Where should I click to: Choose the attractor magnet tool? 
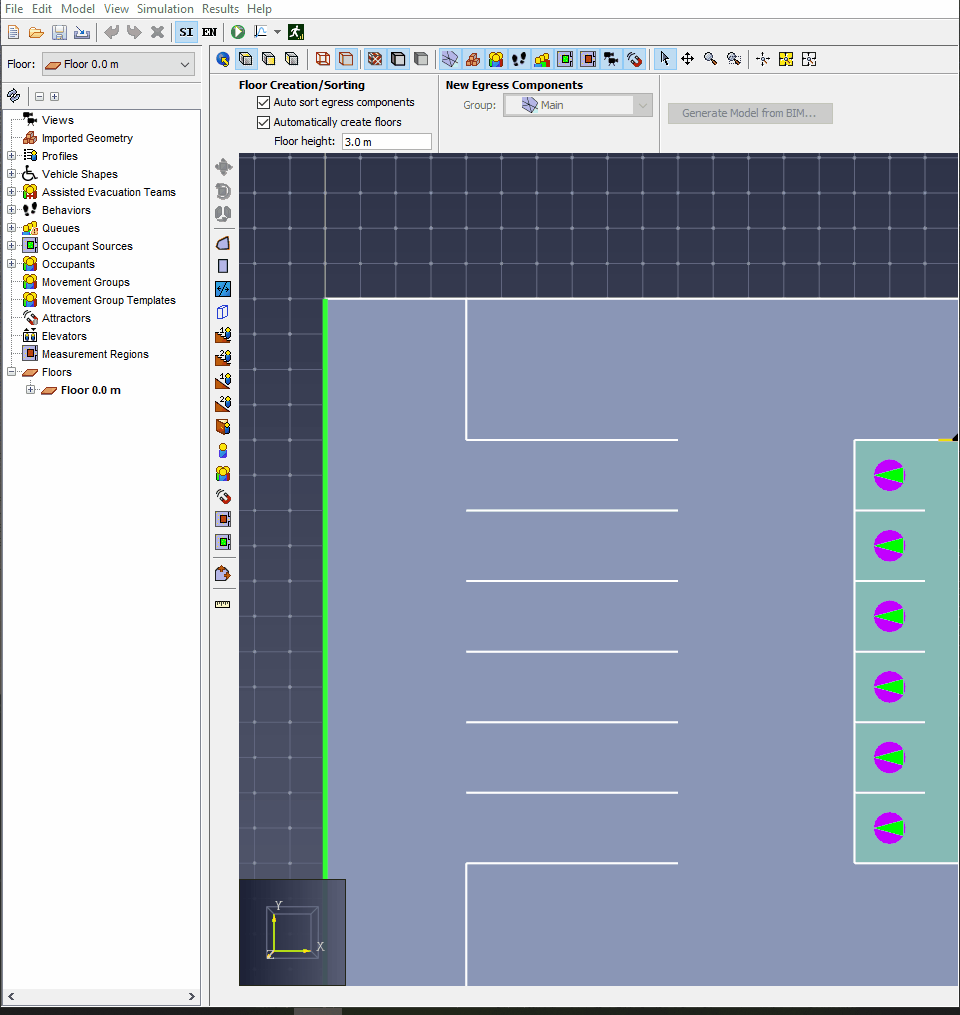tap(223, 496)
